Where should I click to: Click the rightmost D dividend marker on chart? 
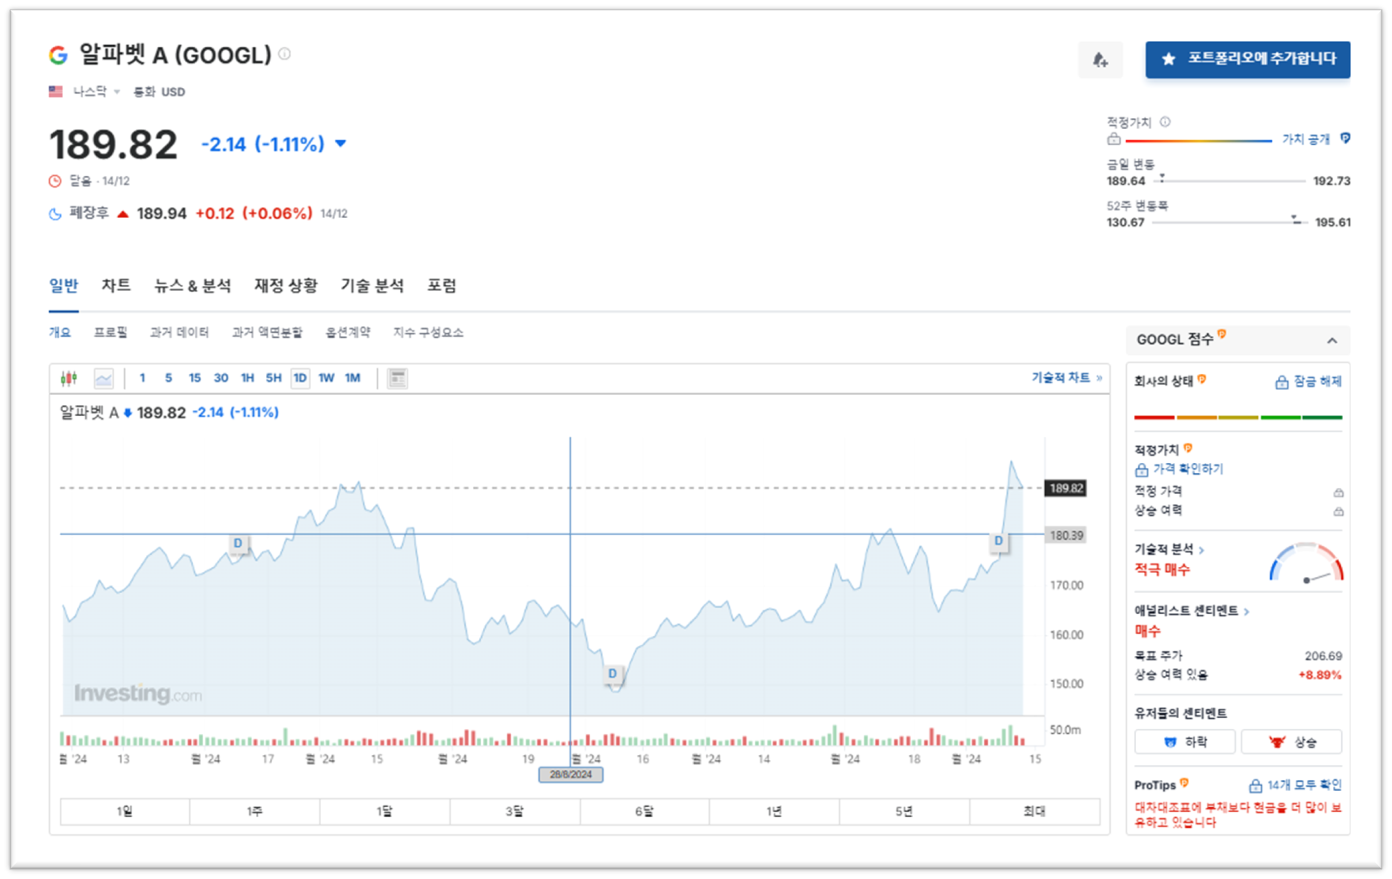click(998, 541)
